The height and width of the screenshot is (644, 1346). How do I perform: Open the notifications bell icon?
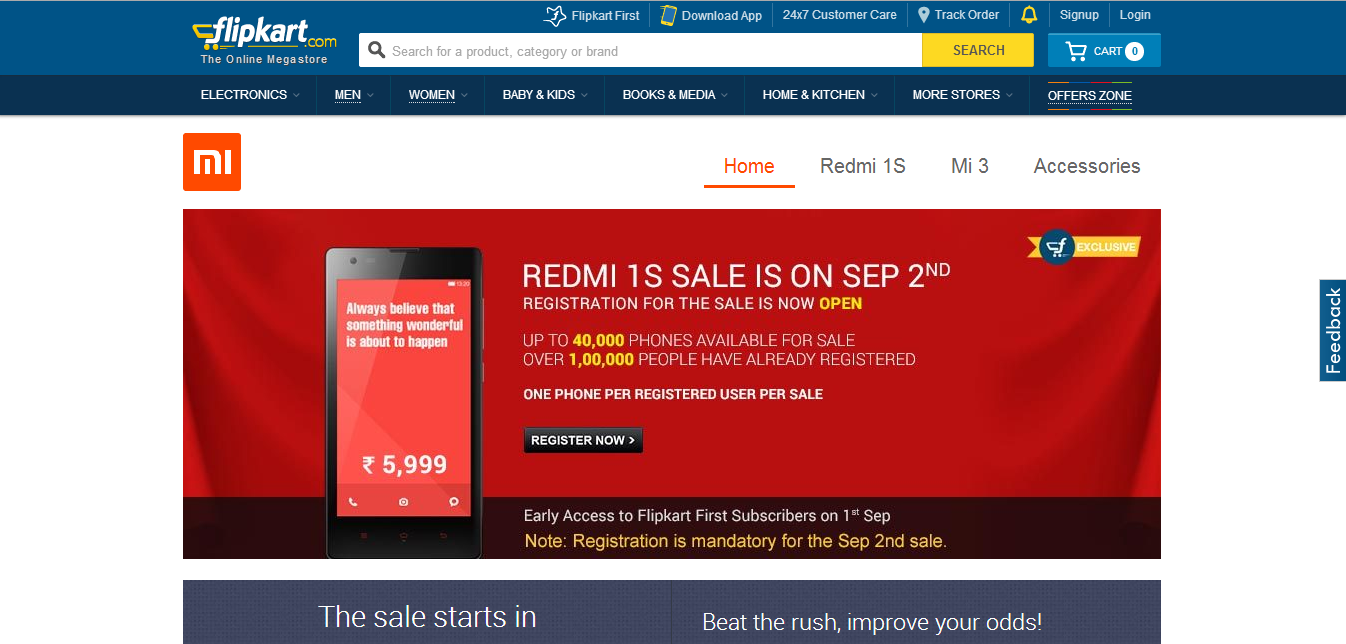(1029, 15)
